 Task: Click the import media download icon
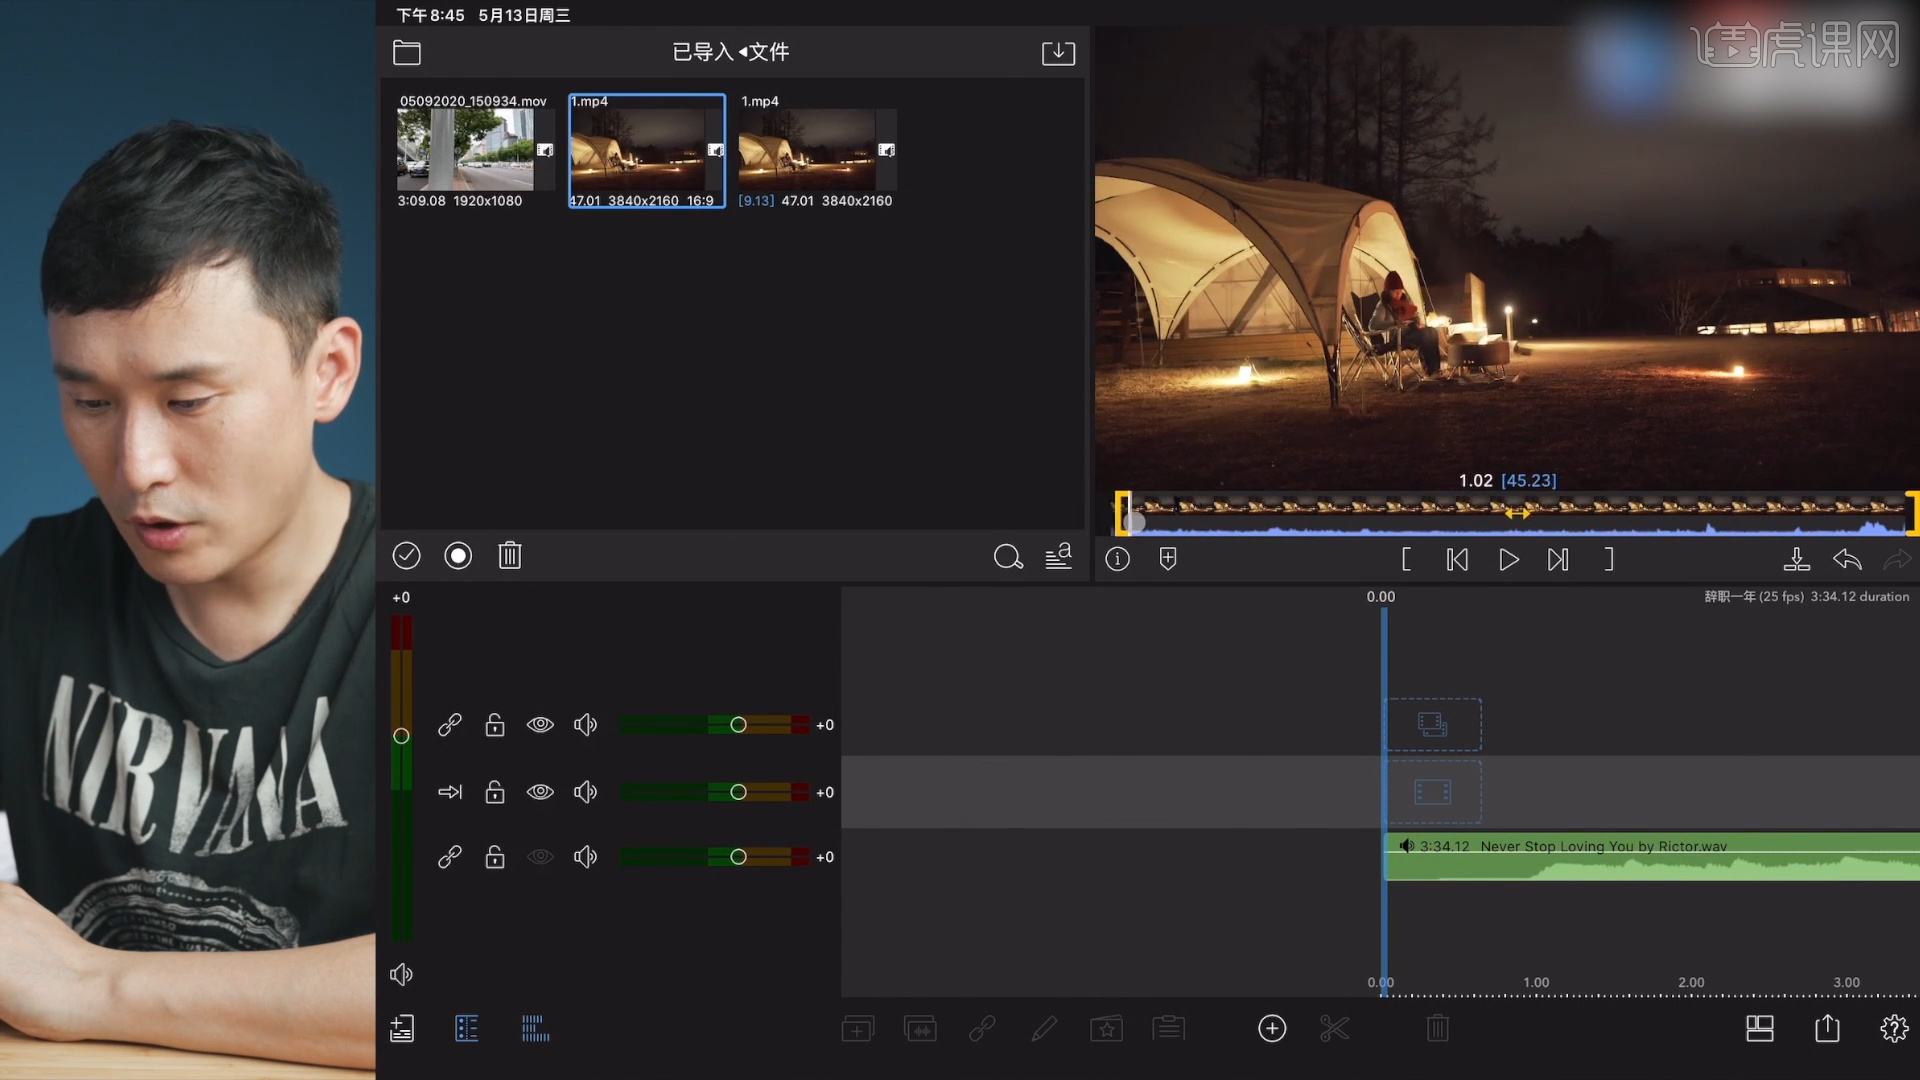point(1058,52)
